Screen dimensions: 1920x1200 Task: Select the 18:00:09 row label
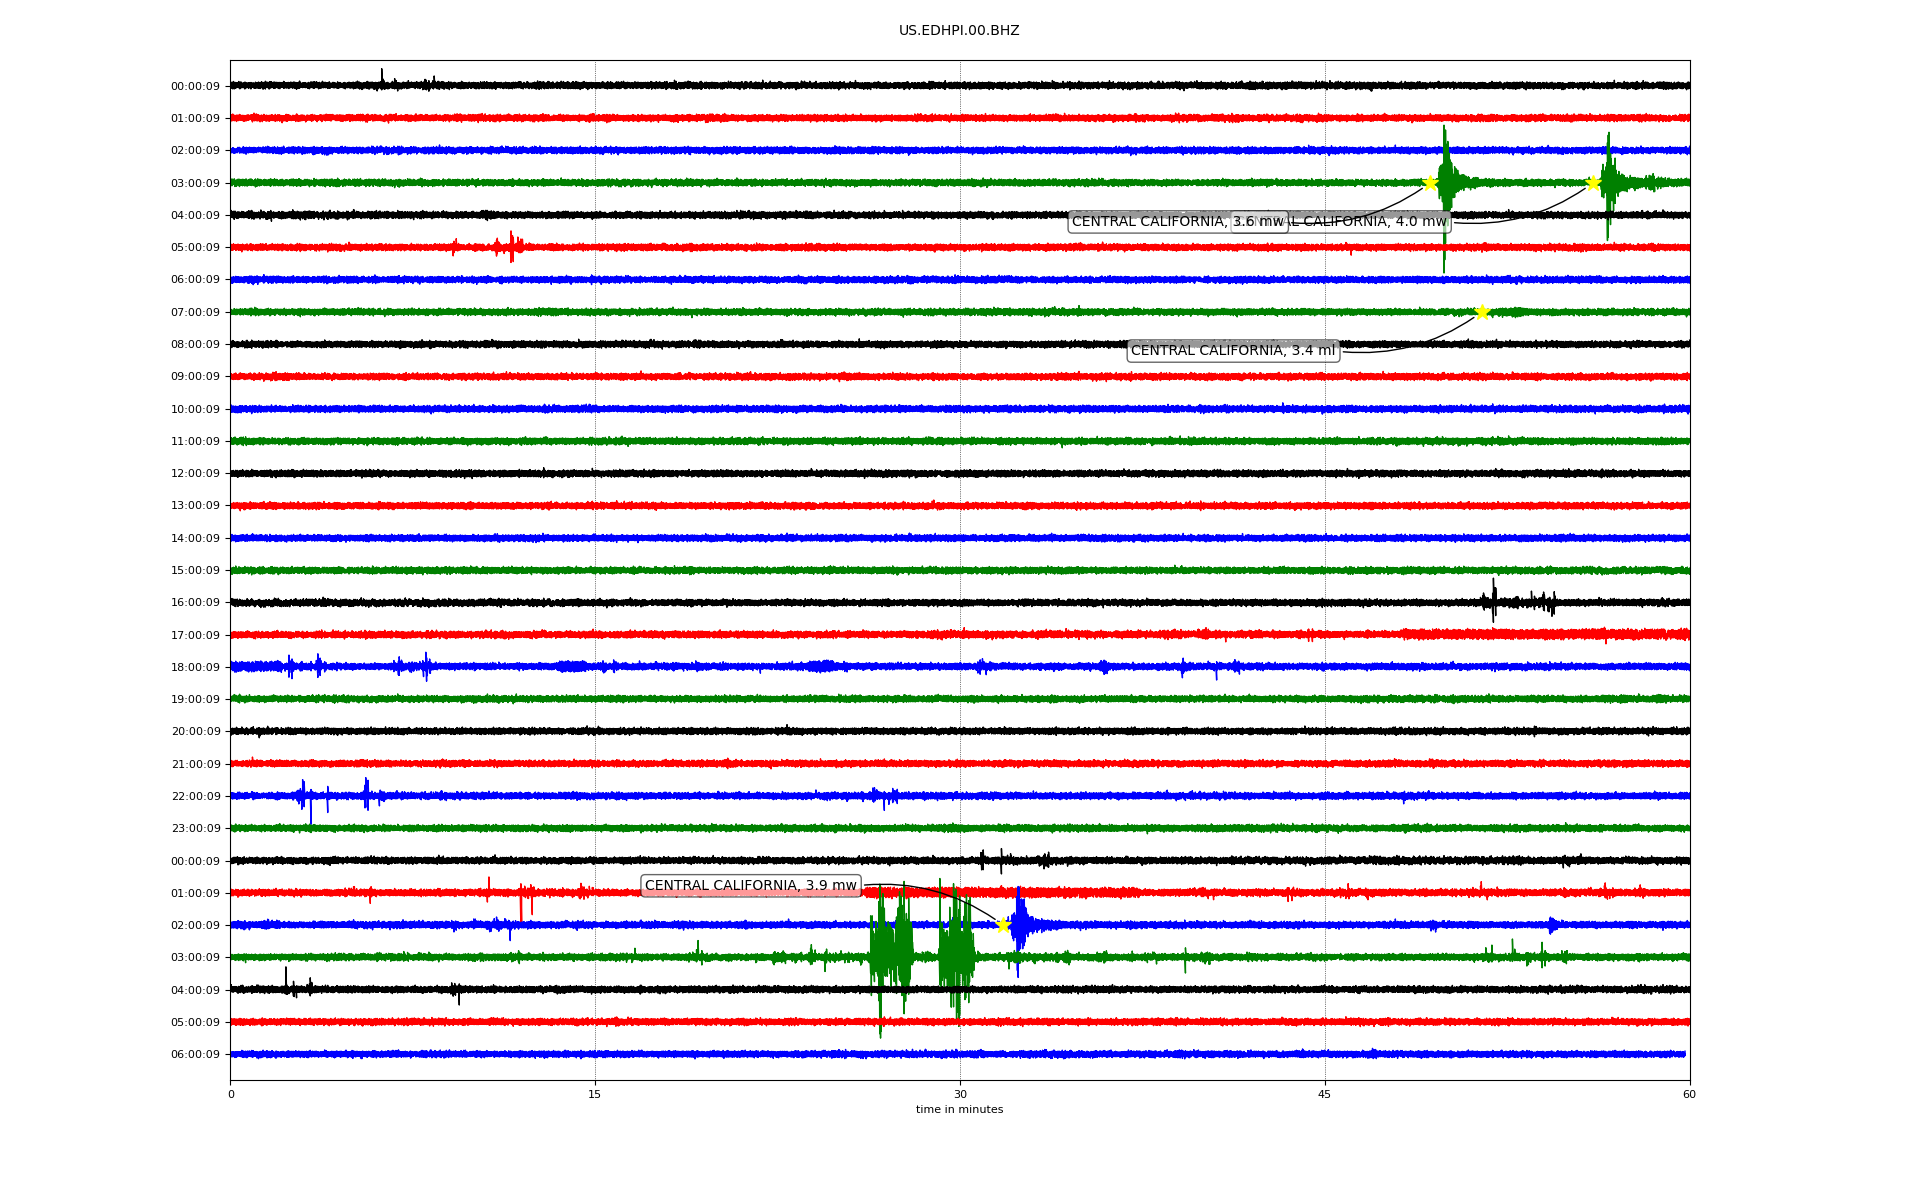click(195, 667)
